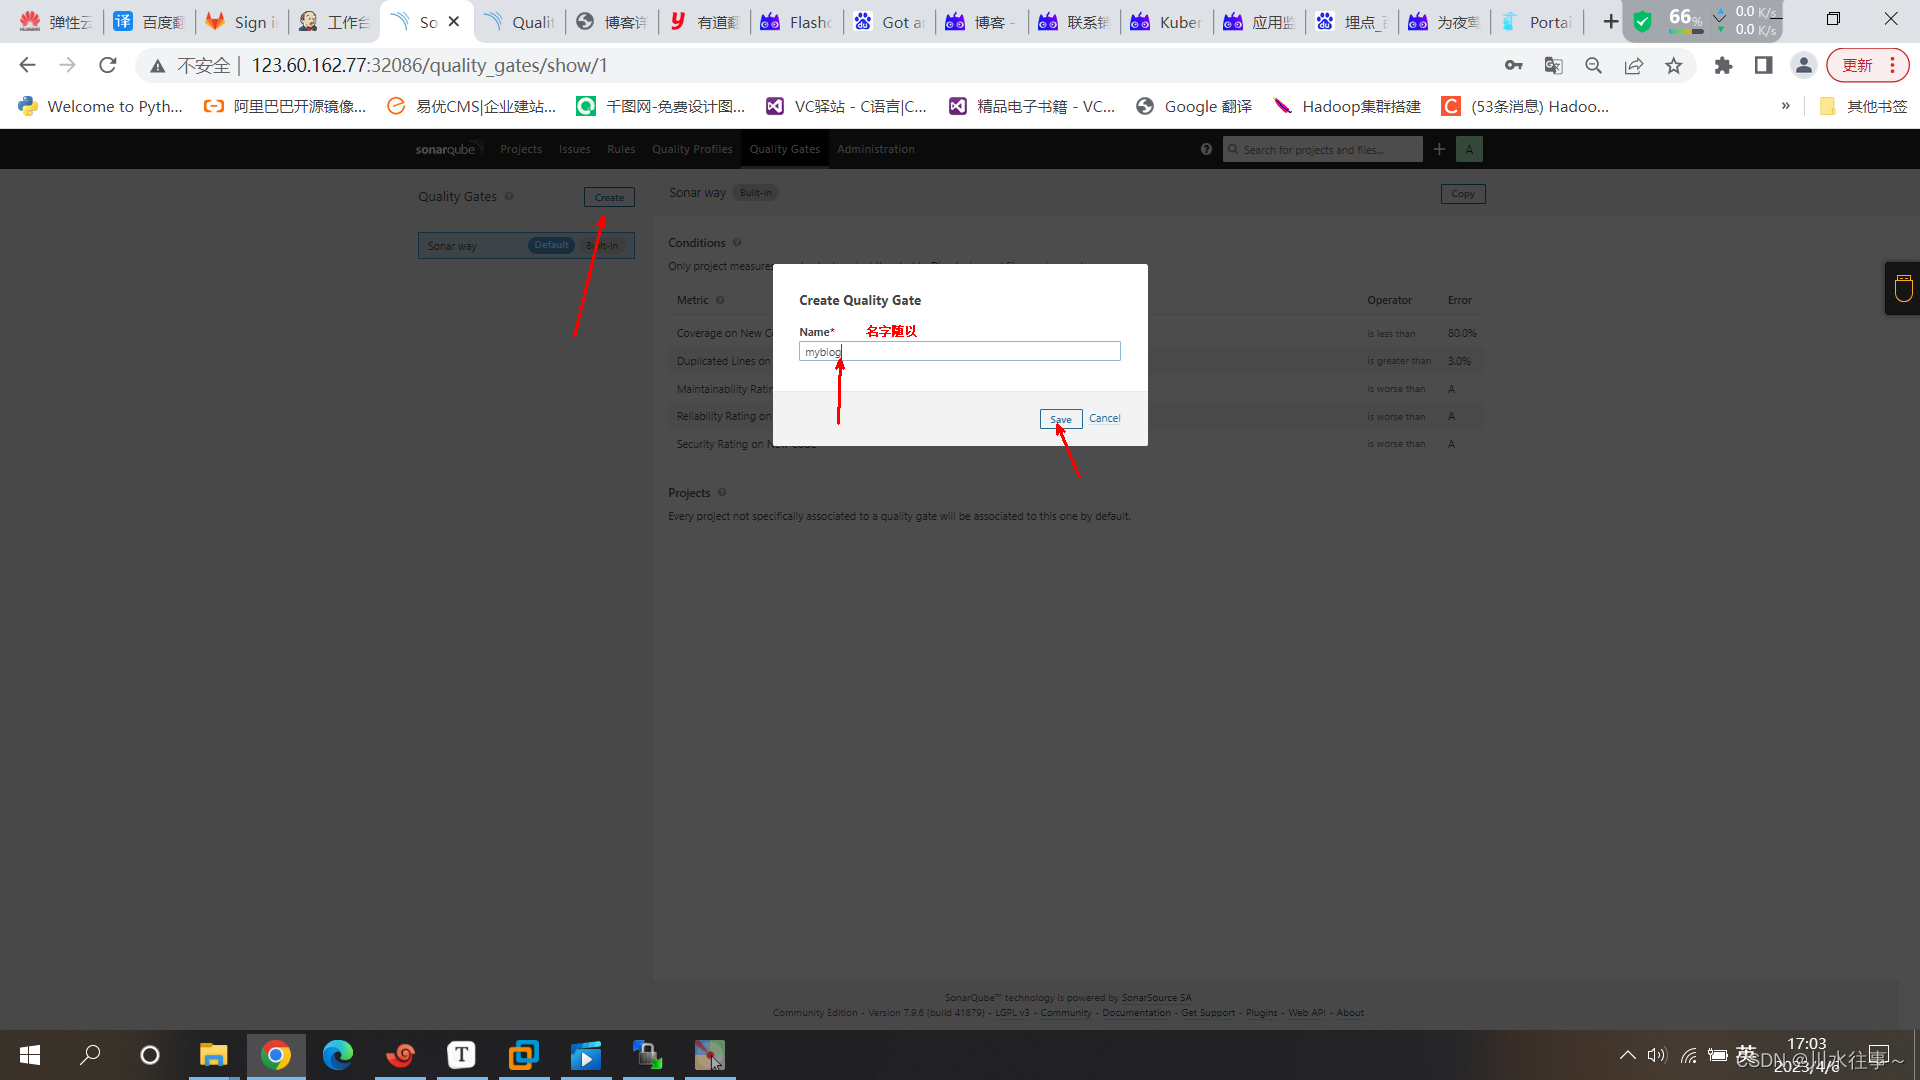This screenshot has width=1920, height=1080.
Task: Open a new browser tab
Action: (x=1610, y=22)
